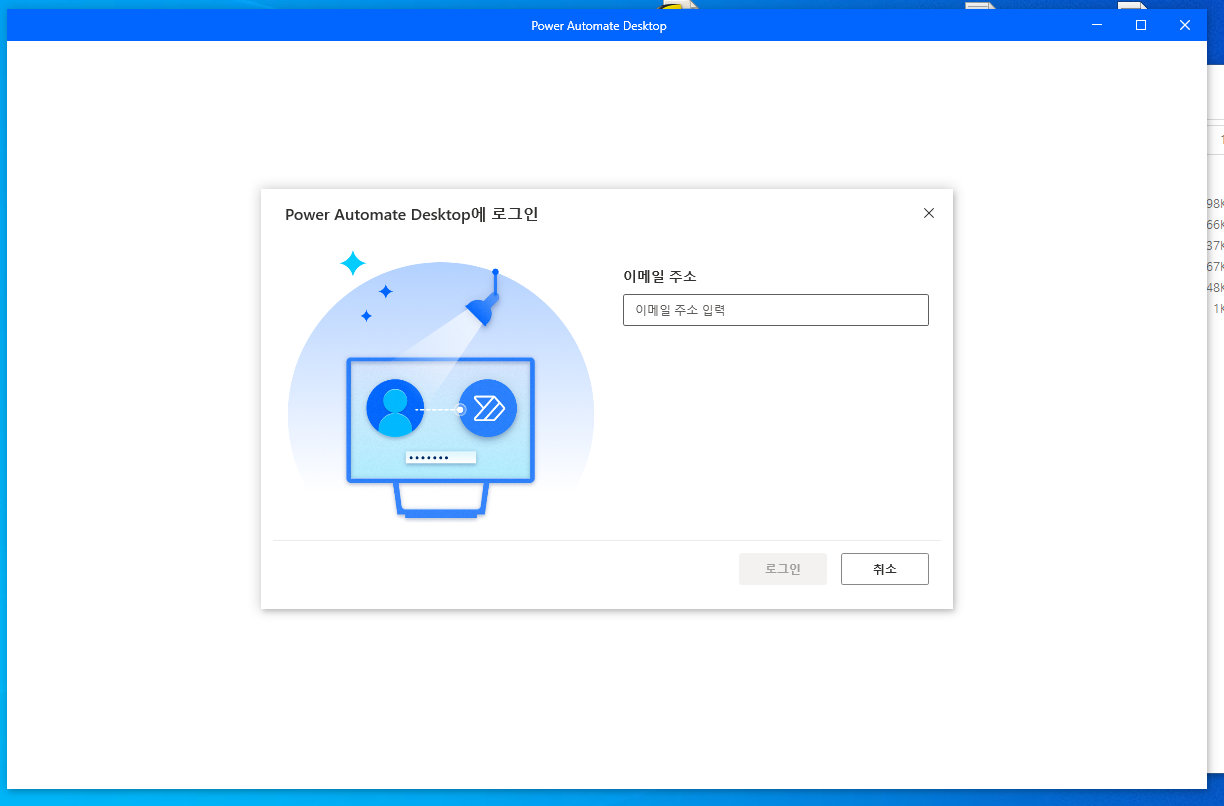Click the user avatar icon in illustration
Image resolution: width=1224 pixels, height=806 pixels.
[x=395, y=408]
